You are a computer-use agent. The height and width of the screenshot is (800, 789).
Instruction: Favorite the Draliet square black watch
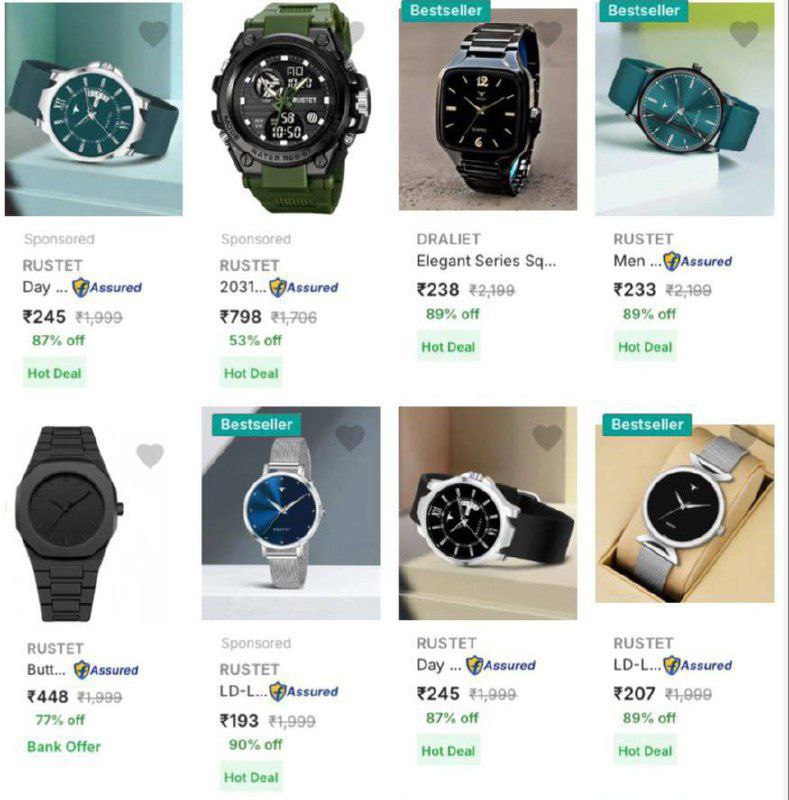[548, 34]
